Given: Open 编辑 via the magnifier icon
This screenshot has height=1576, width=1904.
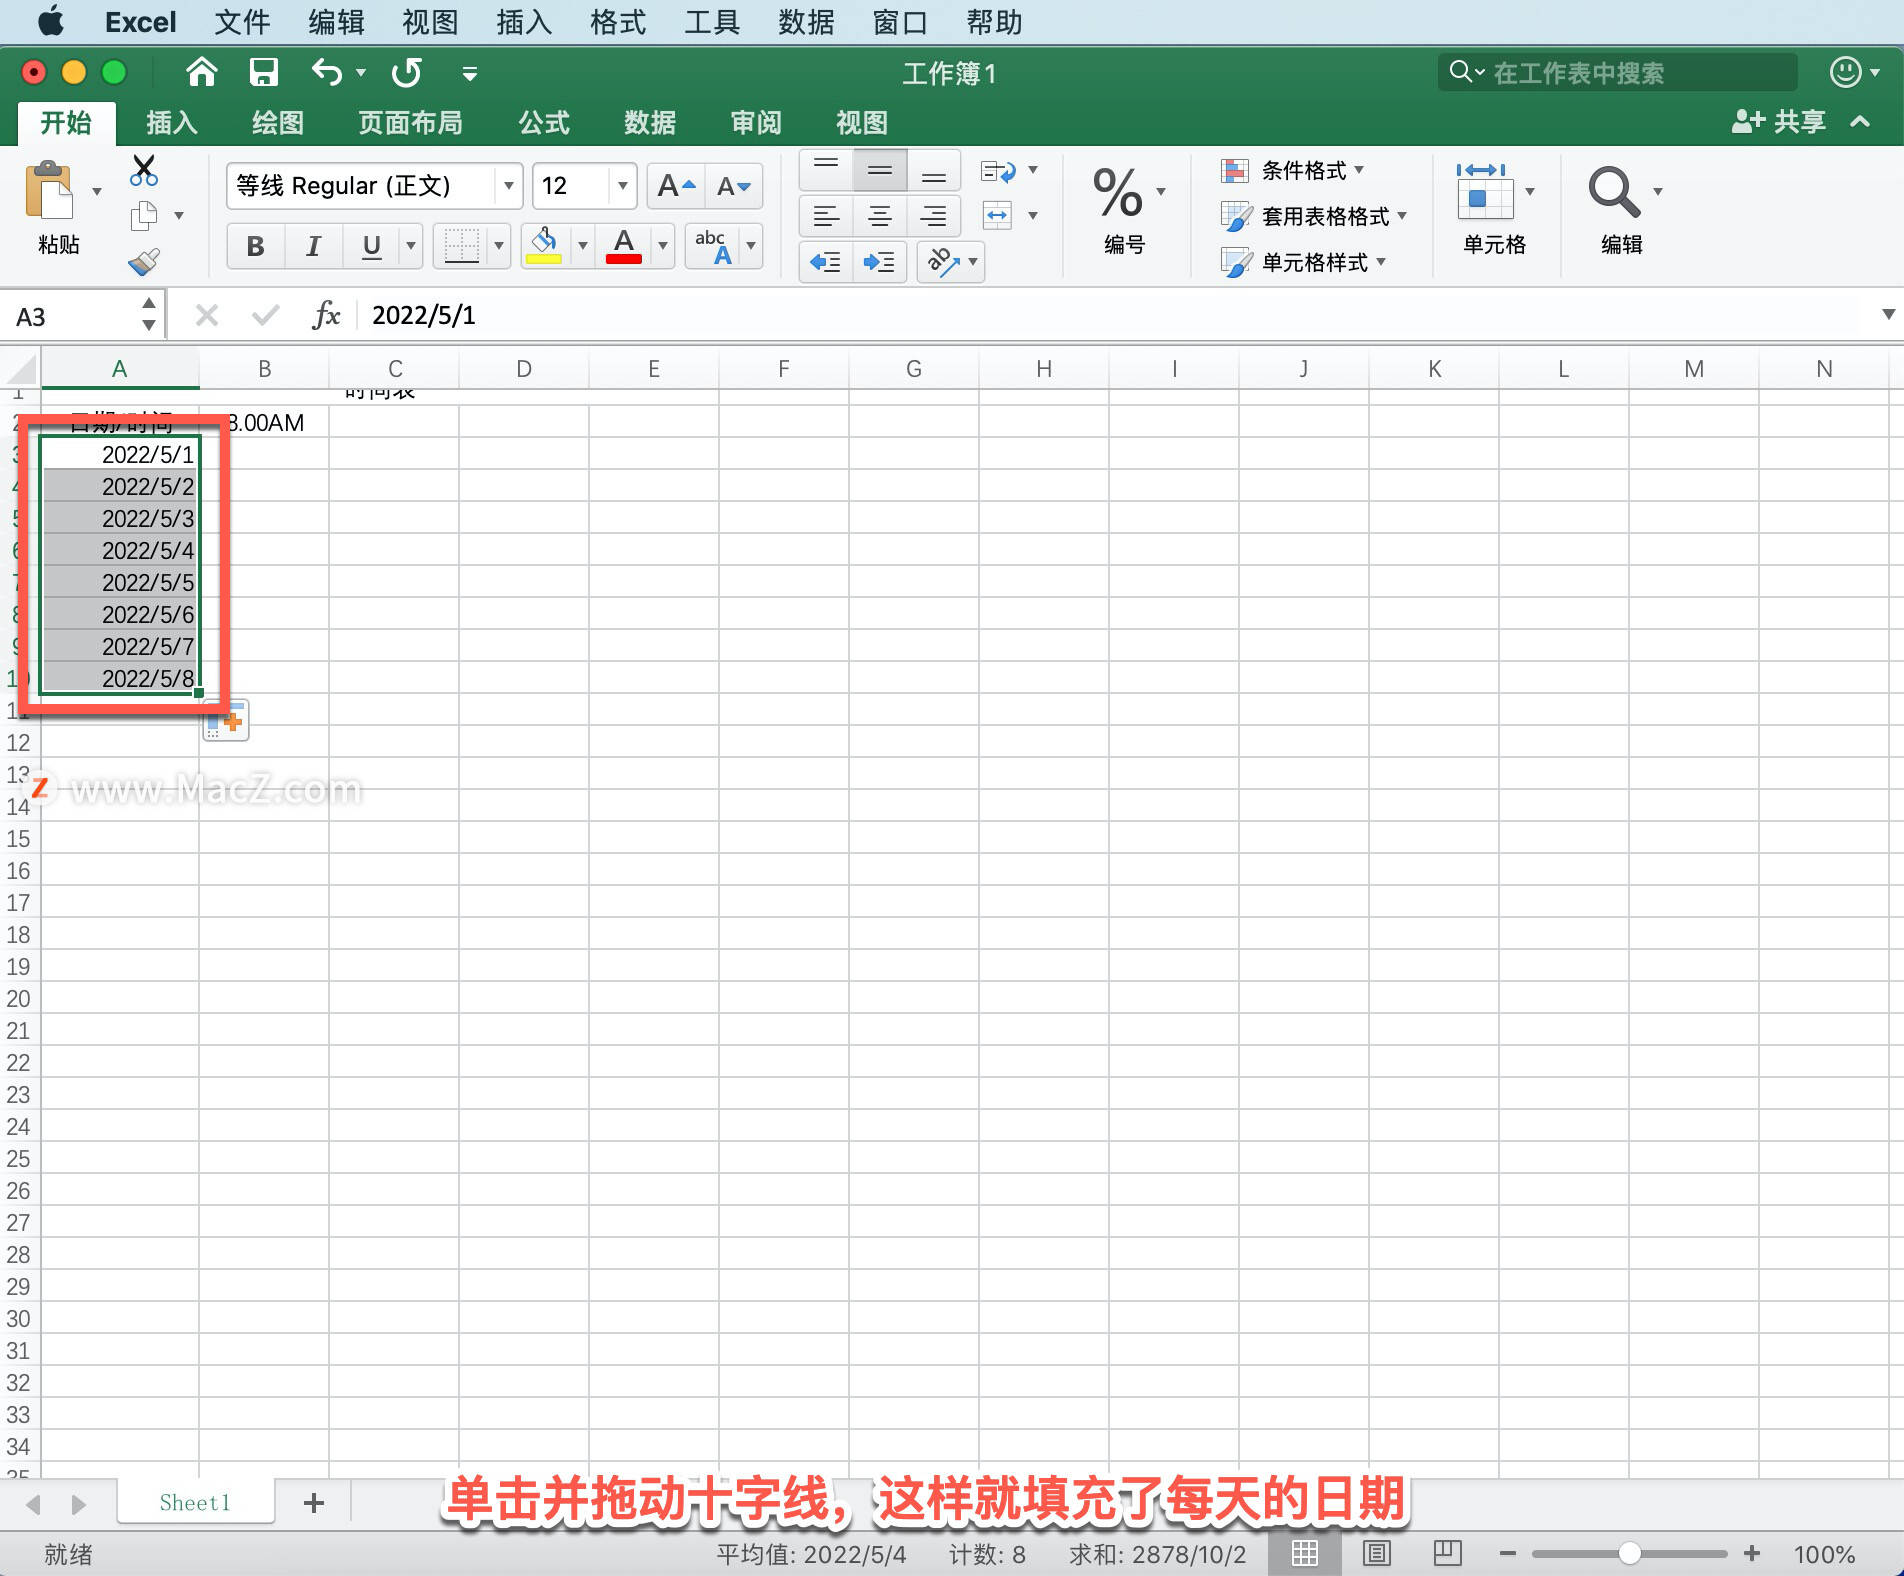Looking at the screenshot, I should (x=1614, y=190).
